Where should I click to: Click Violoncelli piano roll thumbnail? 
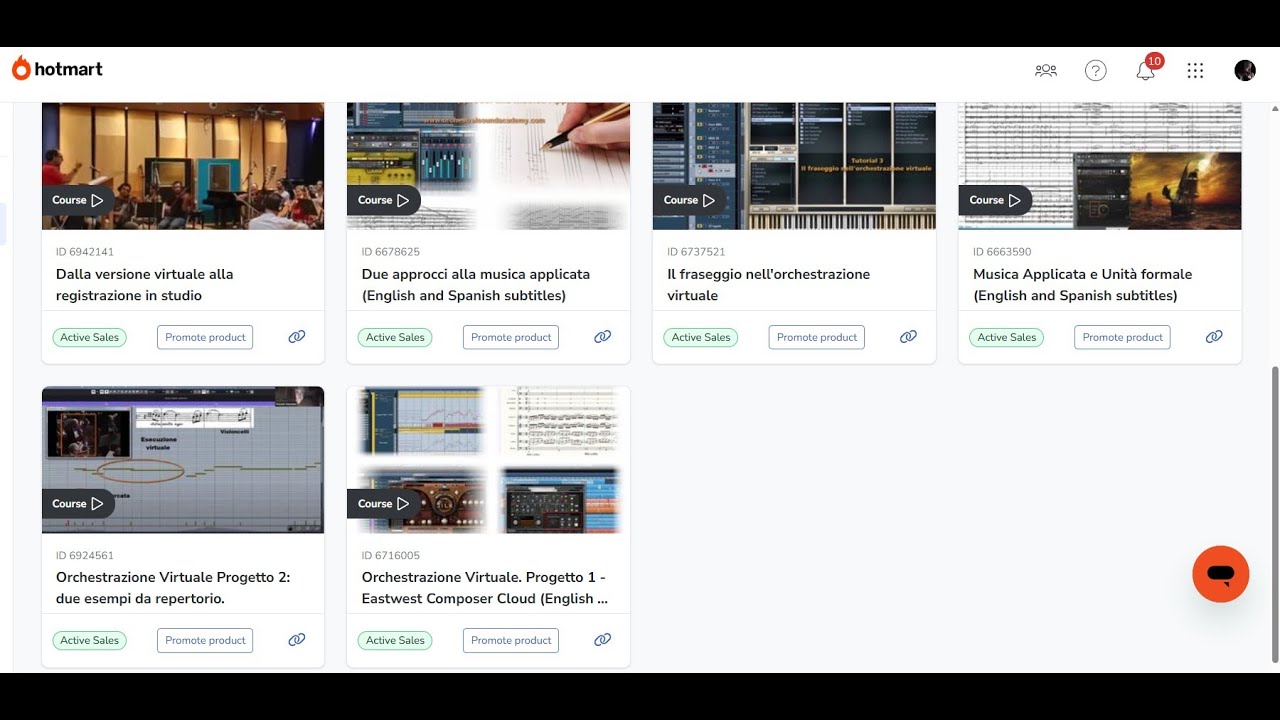point(183,460)
